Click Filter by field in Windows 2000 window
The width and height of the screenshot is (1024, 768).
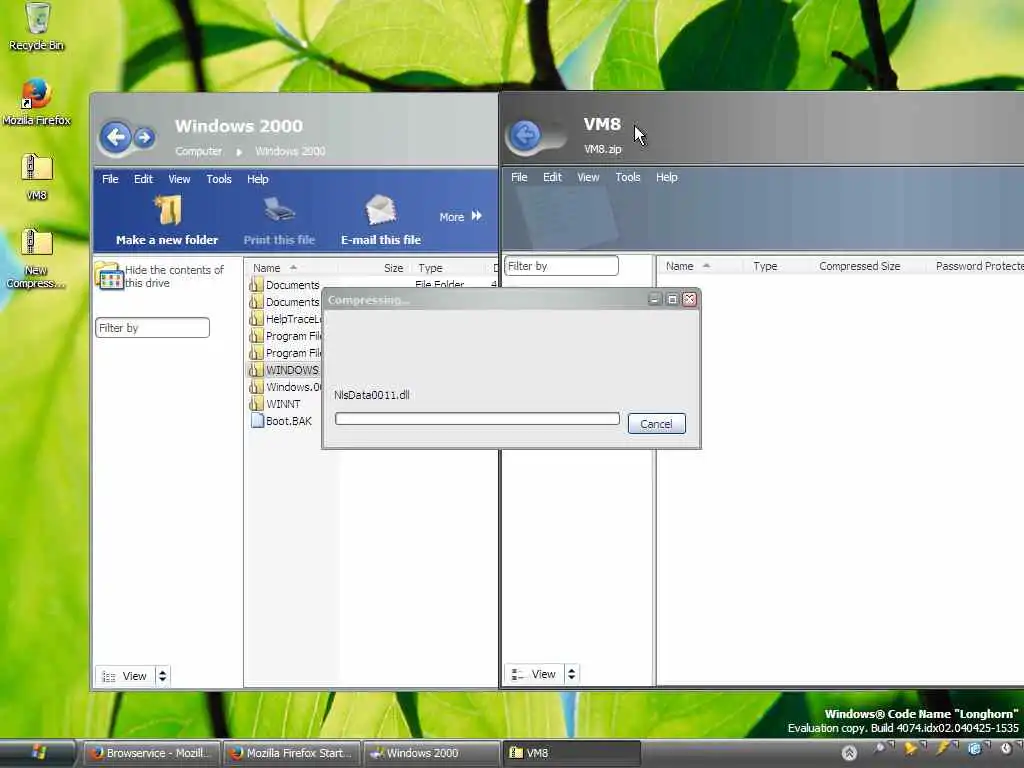point(152,328)
